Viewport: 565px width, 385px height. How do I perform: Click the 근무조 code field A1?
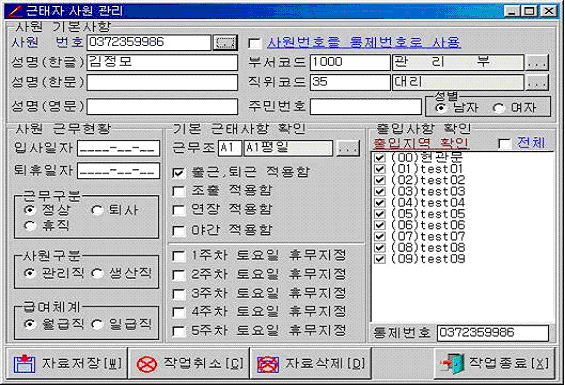230,148
